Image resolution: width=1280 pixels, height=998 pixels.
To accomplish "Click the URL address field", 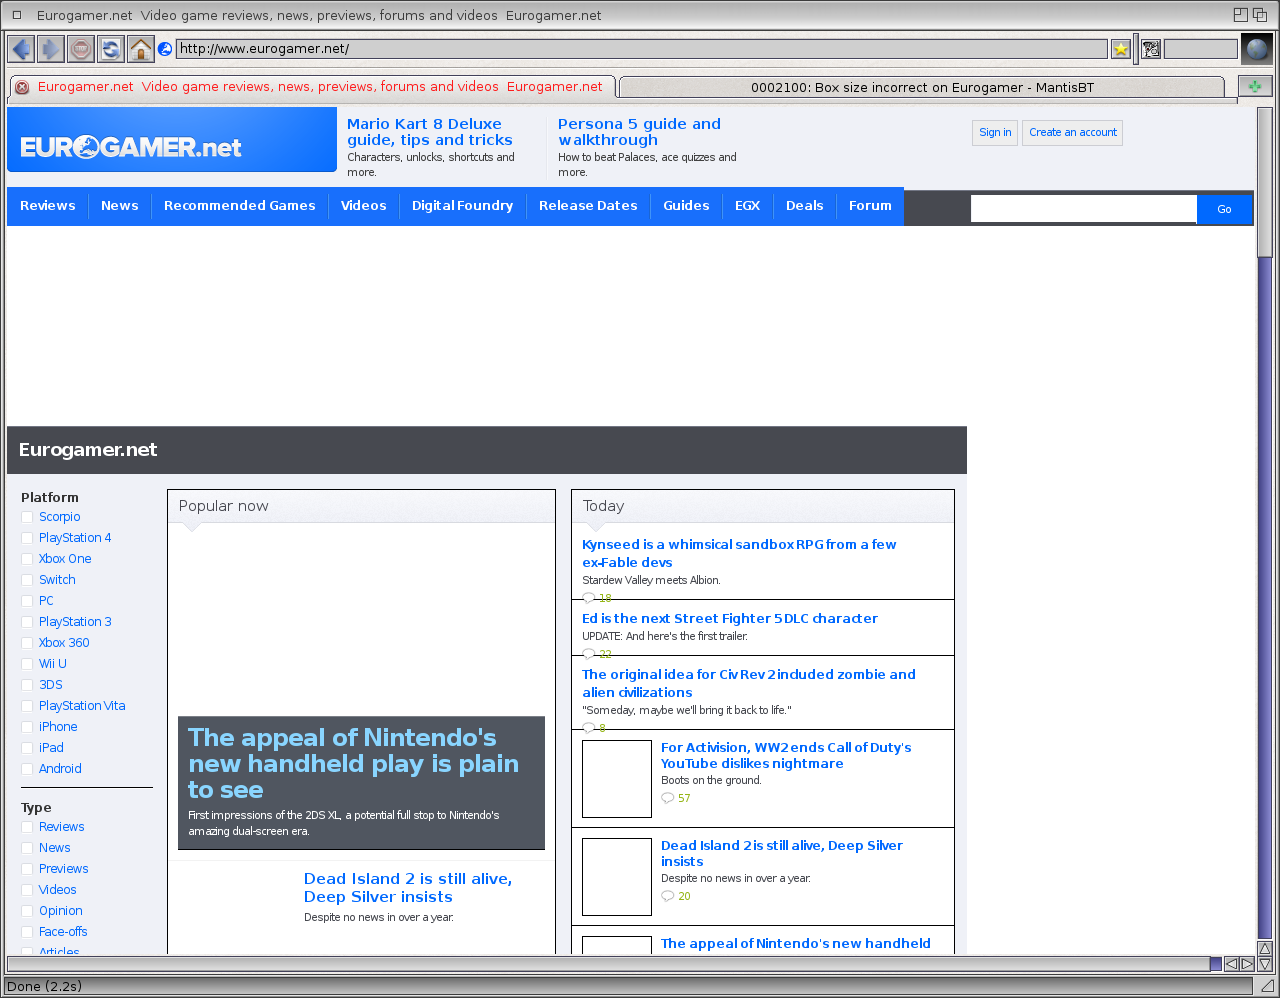I will [642, 48].
